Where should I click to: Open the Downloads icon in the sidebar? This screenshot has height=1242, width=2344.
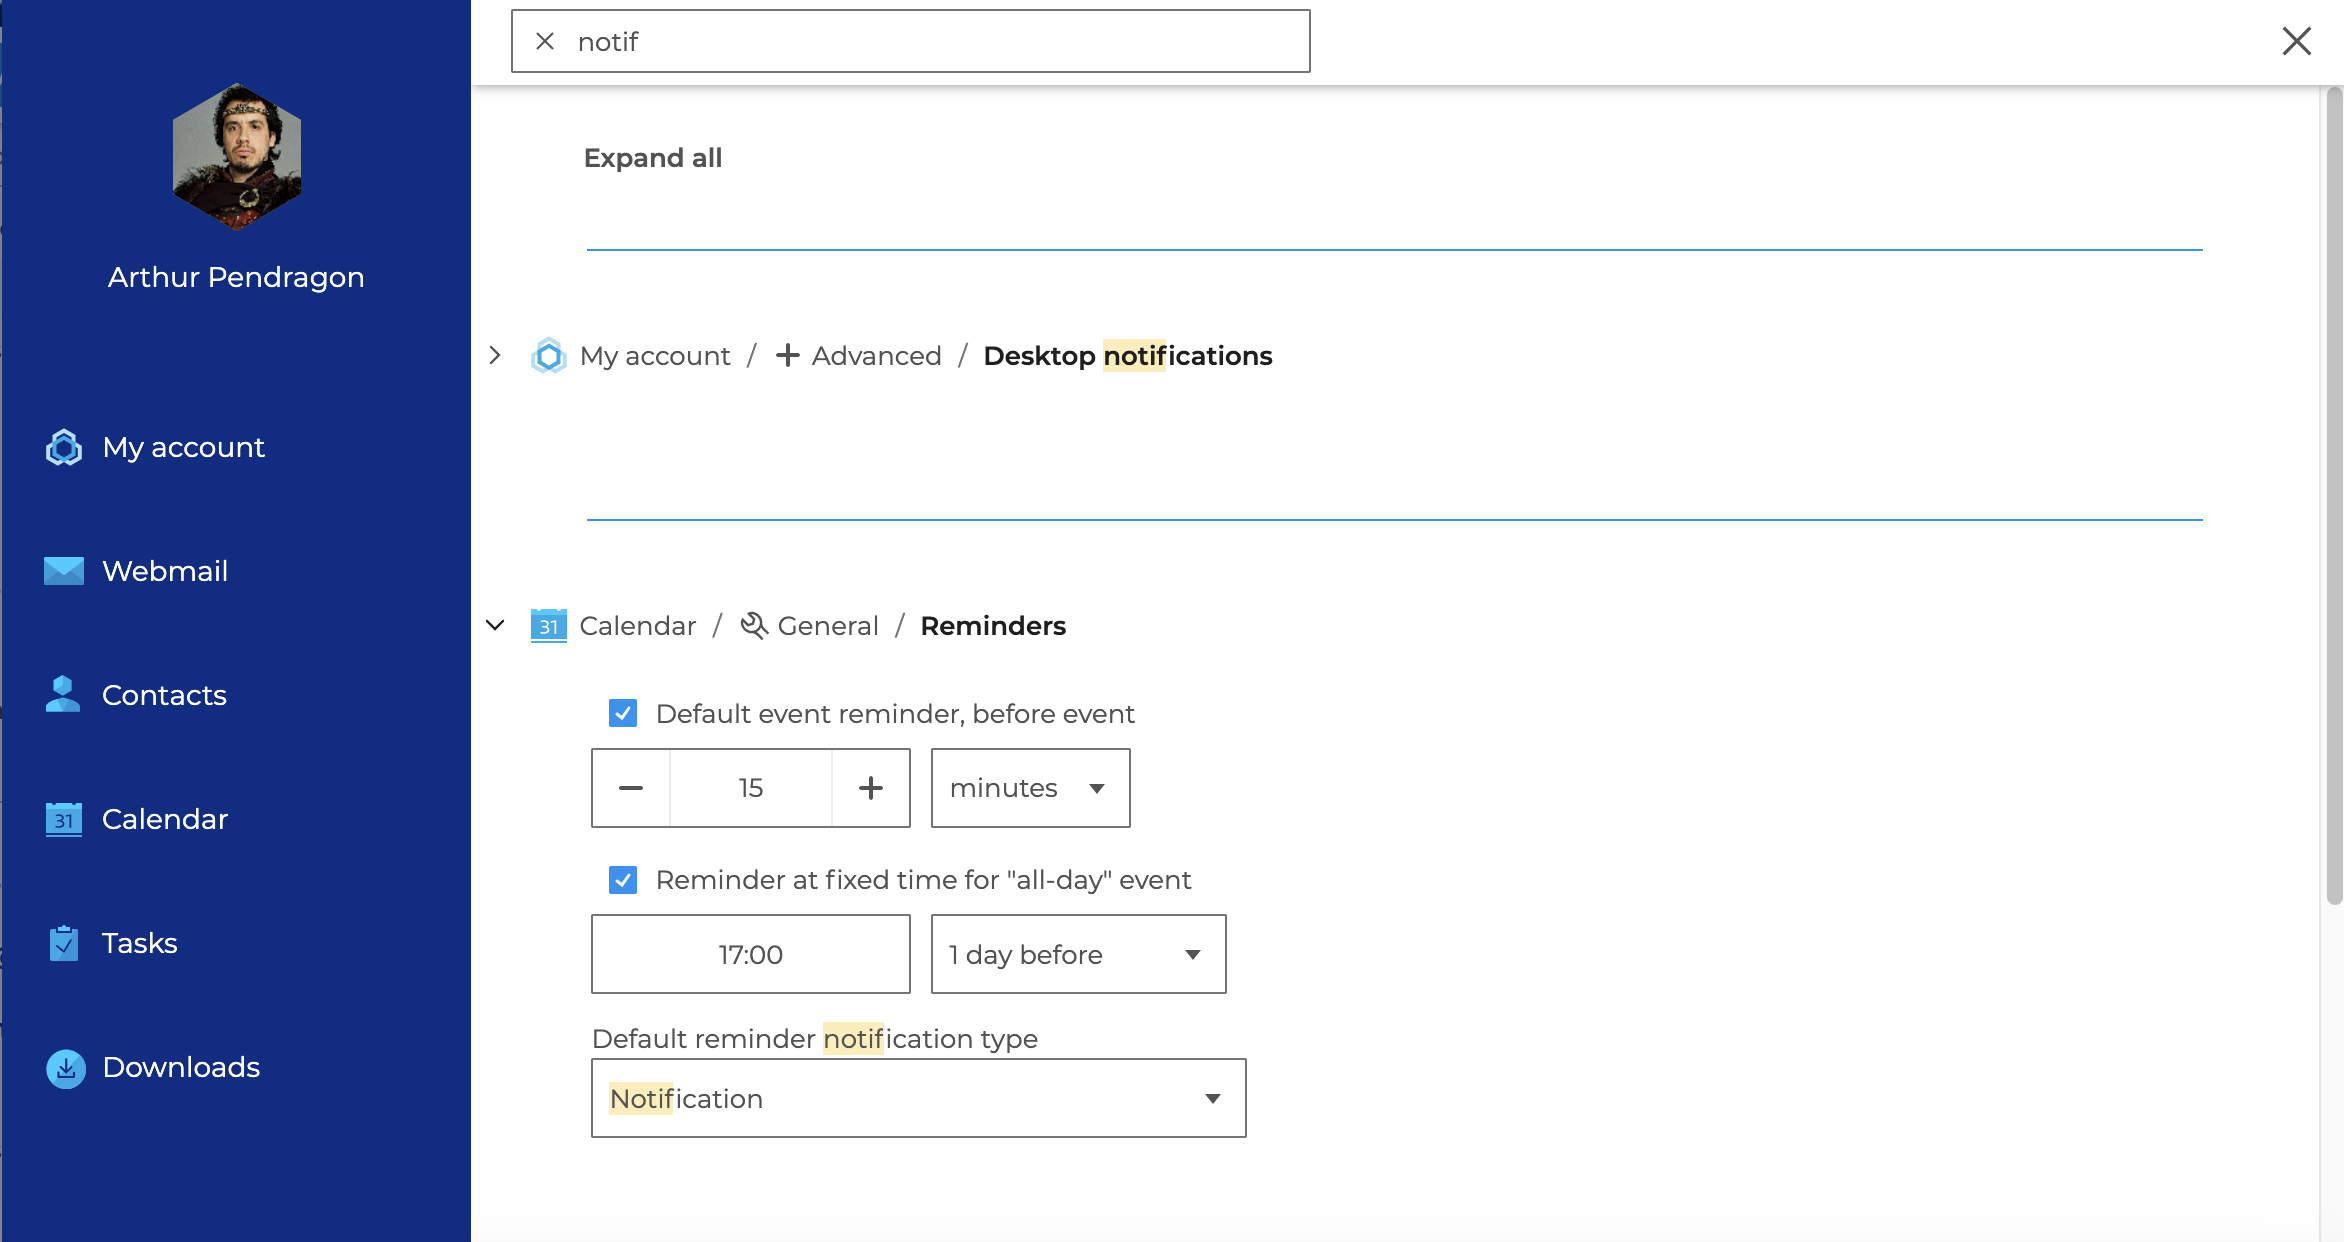(66, 1068)
